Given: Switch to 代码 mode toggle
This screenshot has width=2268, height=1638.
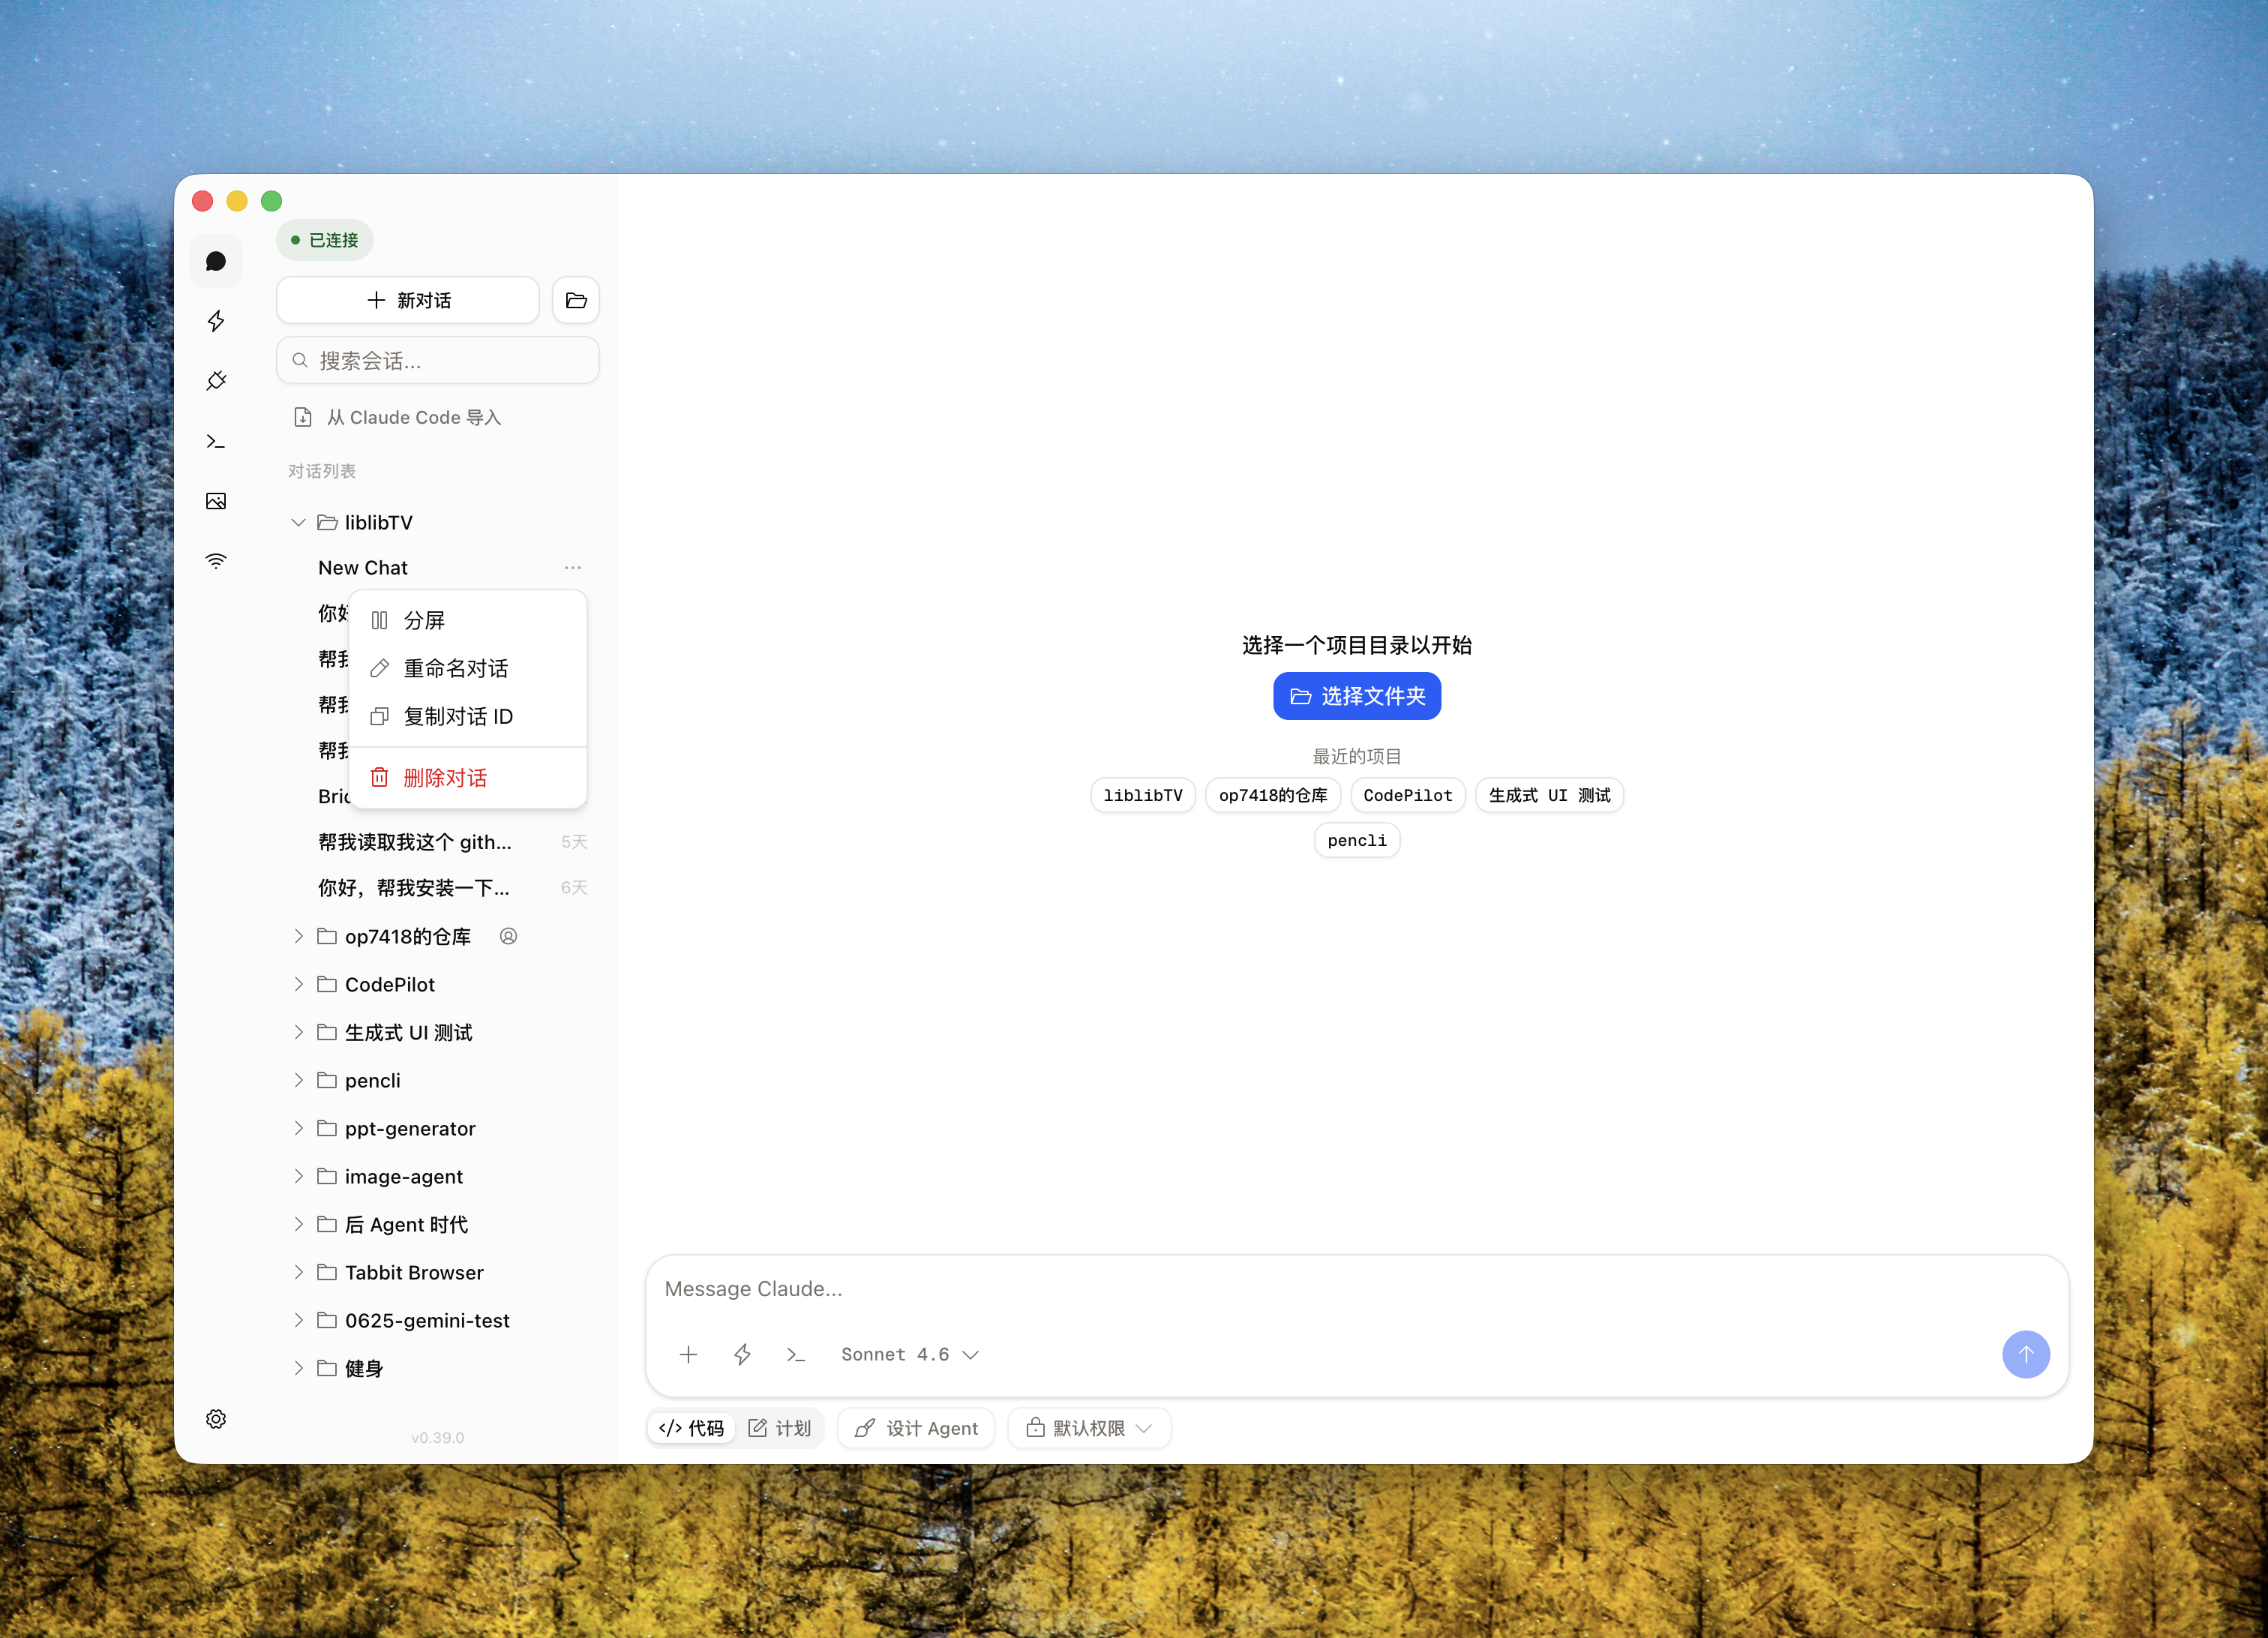Looking at the screenshot, I should [x=692, y=1428].
